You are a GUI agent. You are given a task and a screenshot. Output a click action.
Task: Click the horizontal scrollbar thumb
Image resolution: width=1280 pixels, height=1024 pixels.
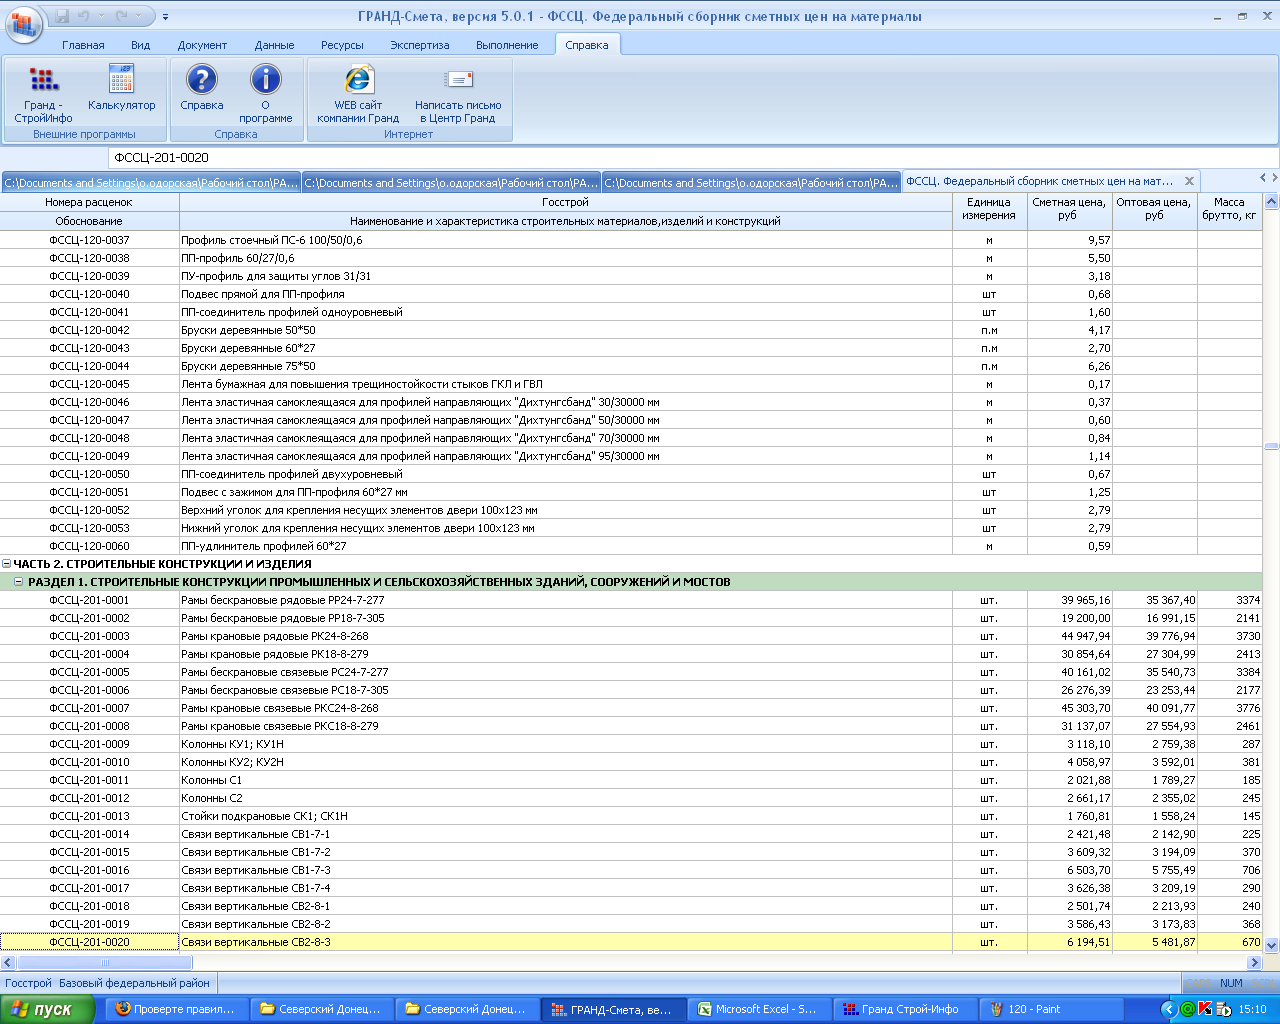[105, 963]
